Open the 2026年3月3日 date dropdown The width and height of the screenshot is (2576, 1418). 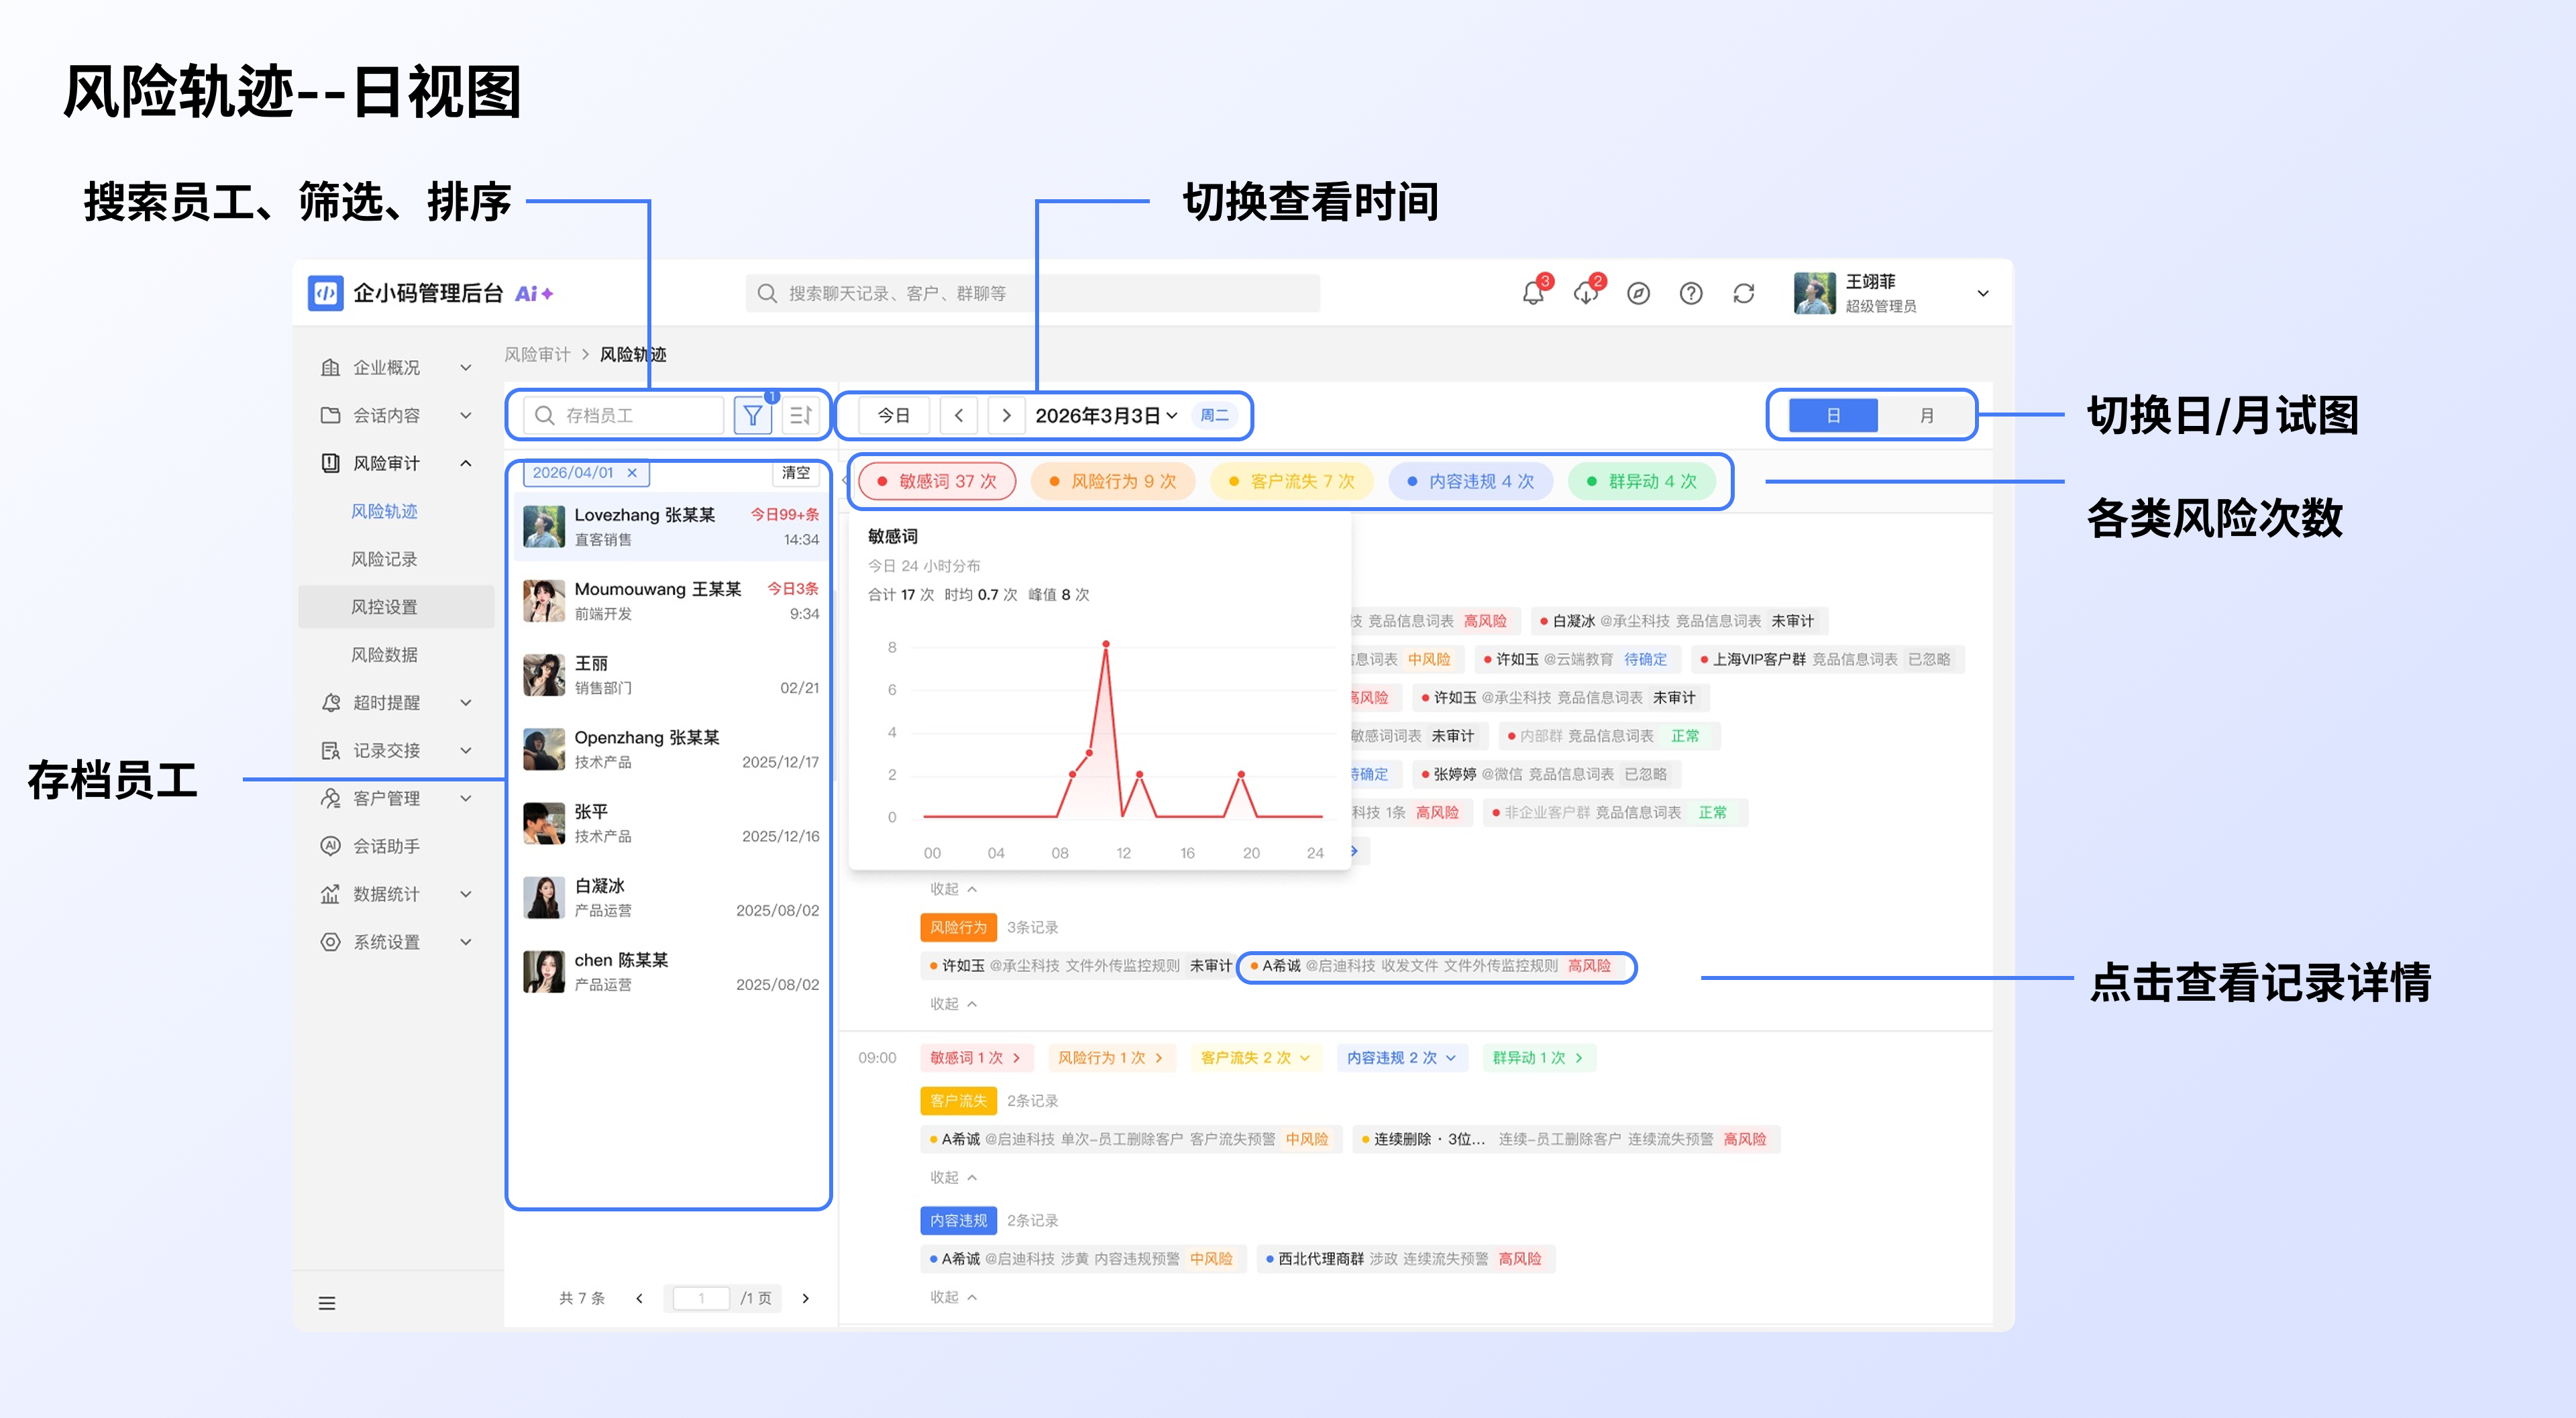pyautogui.click(x=1106, y=415)
